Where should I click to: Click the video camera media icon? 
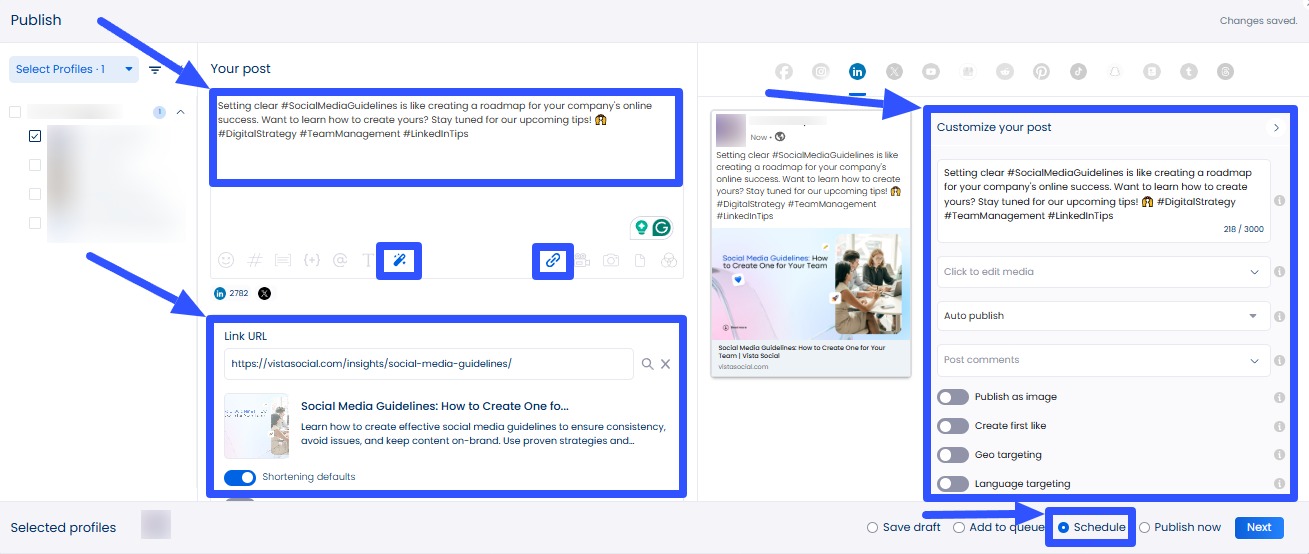click(582, 260)
